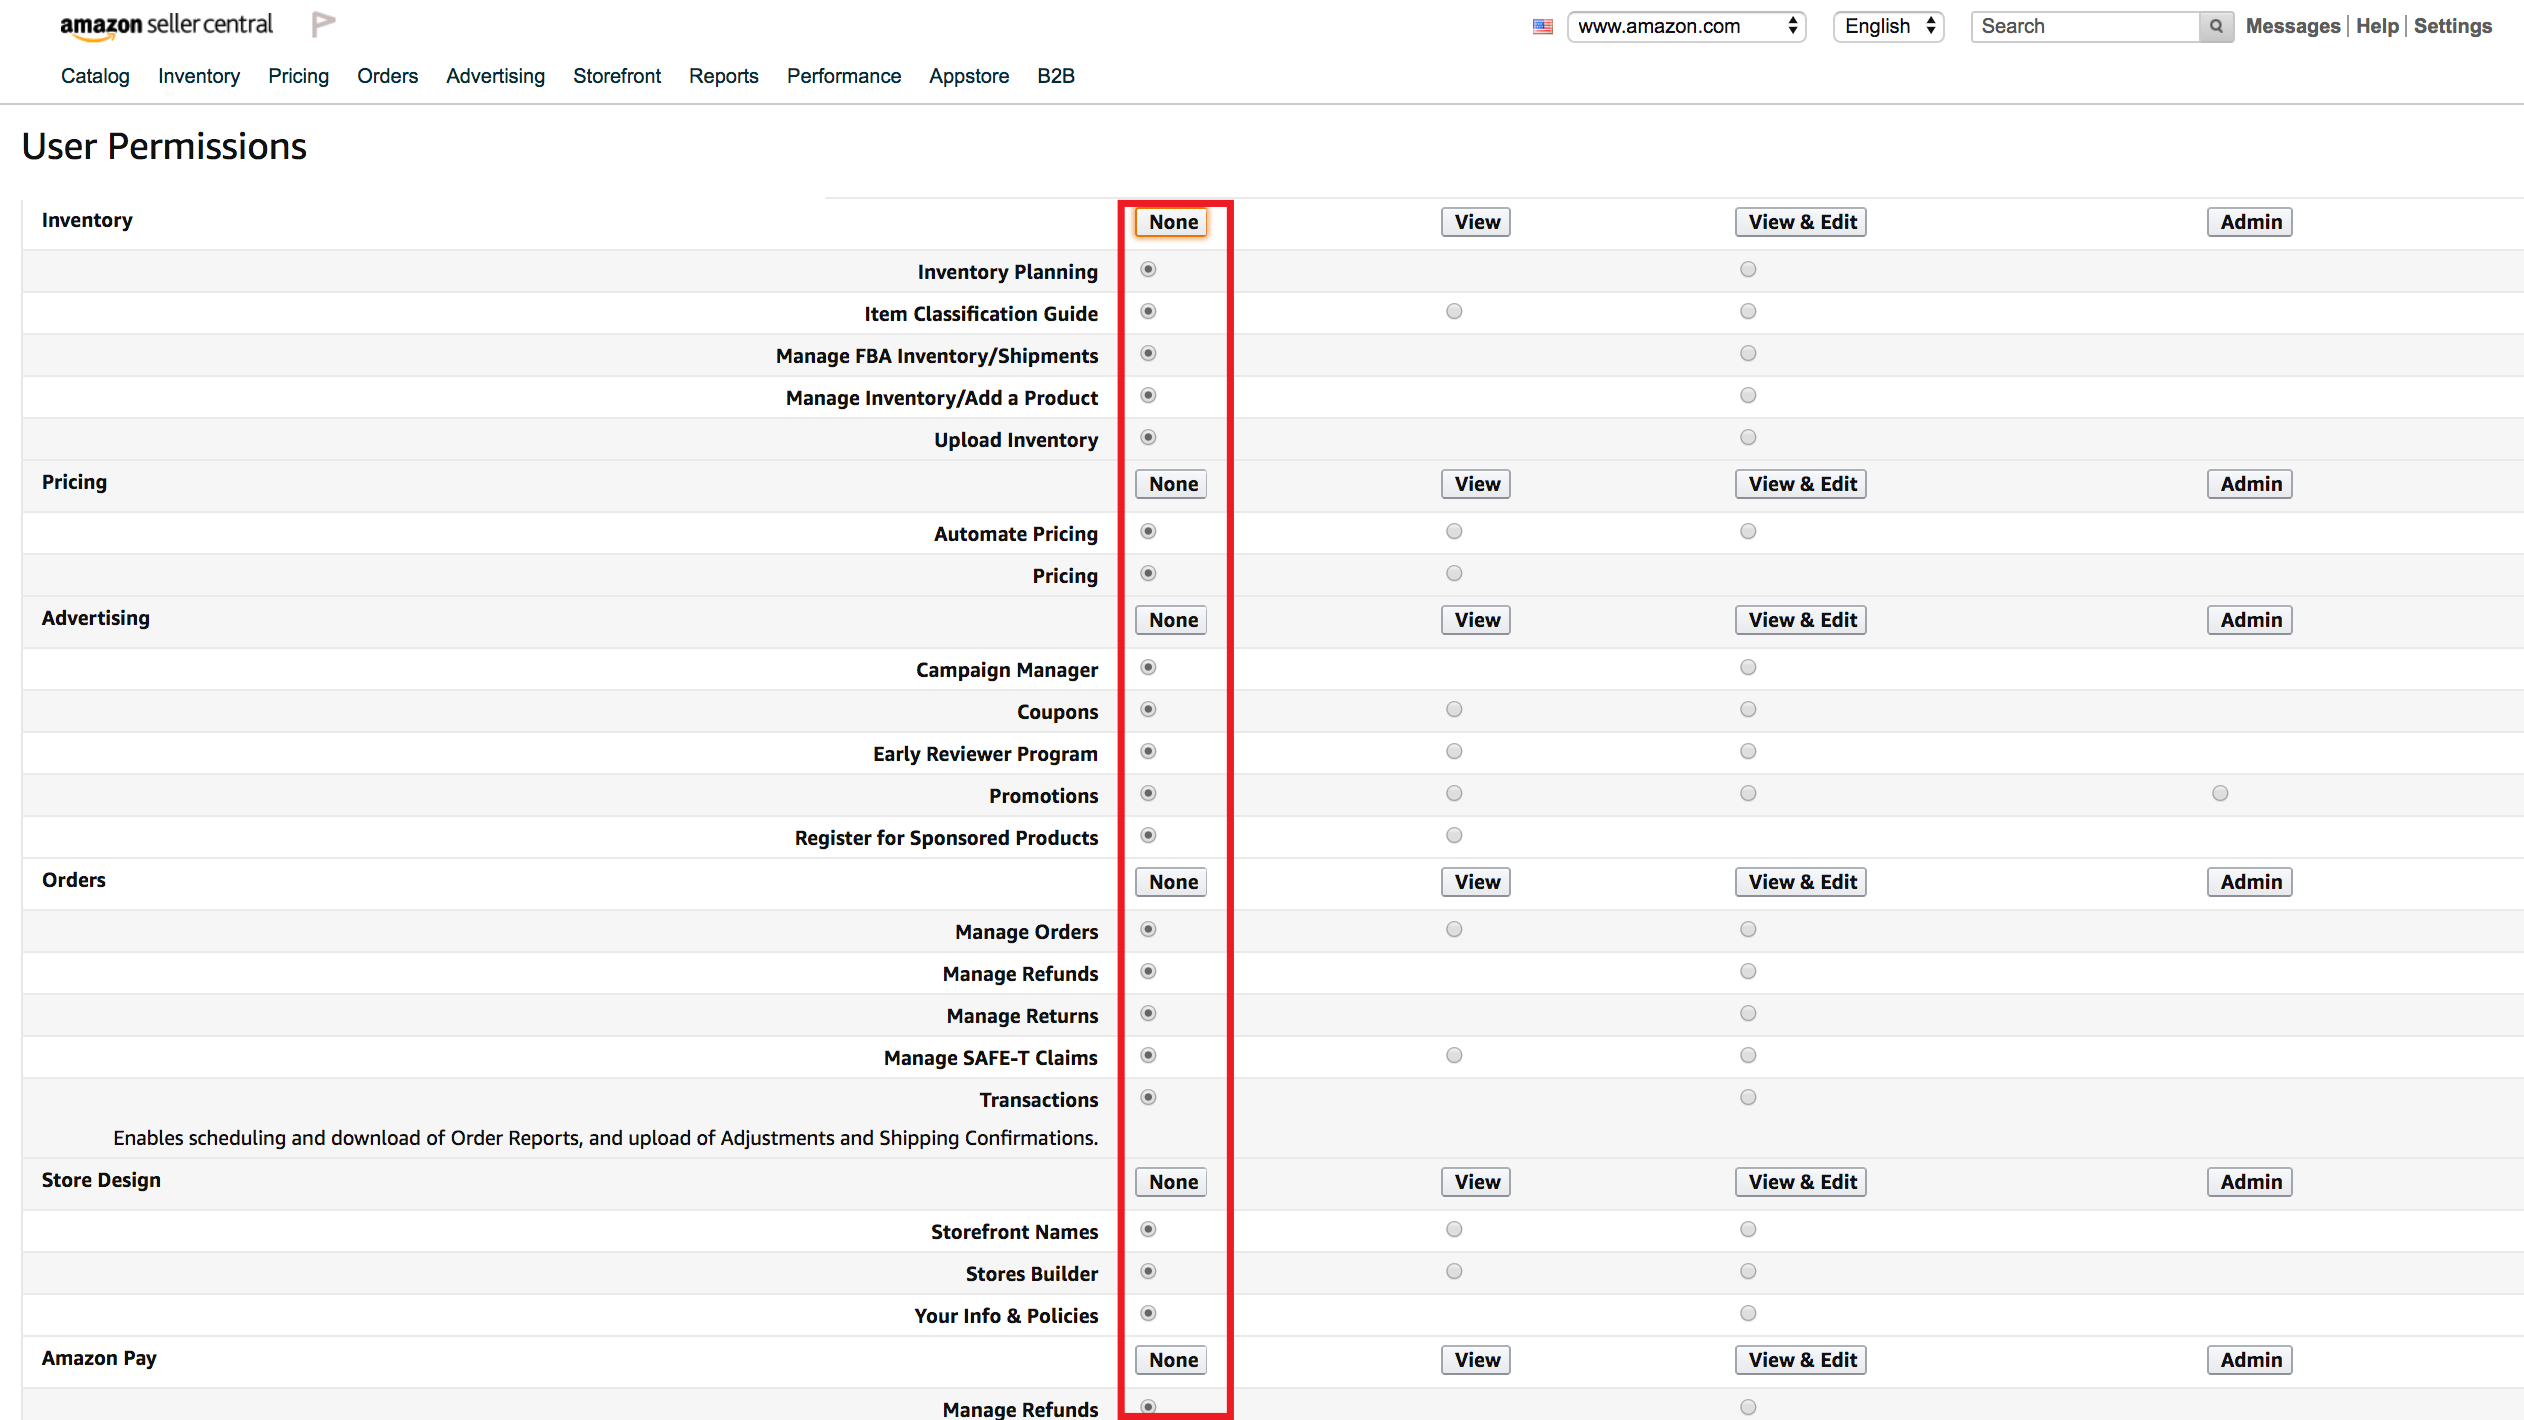Select View for Coupons
2524x1420 pixels.
tap(1454, 709)
